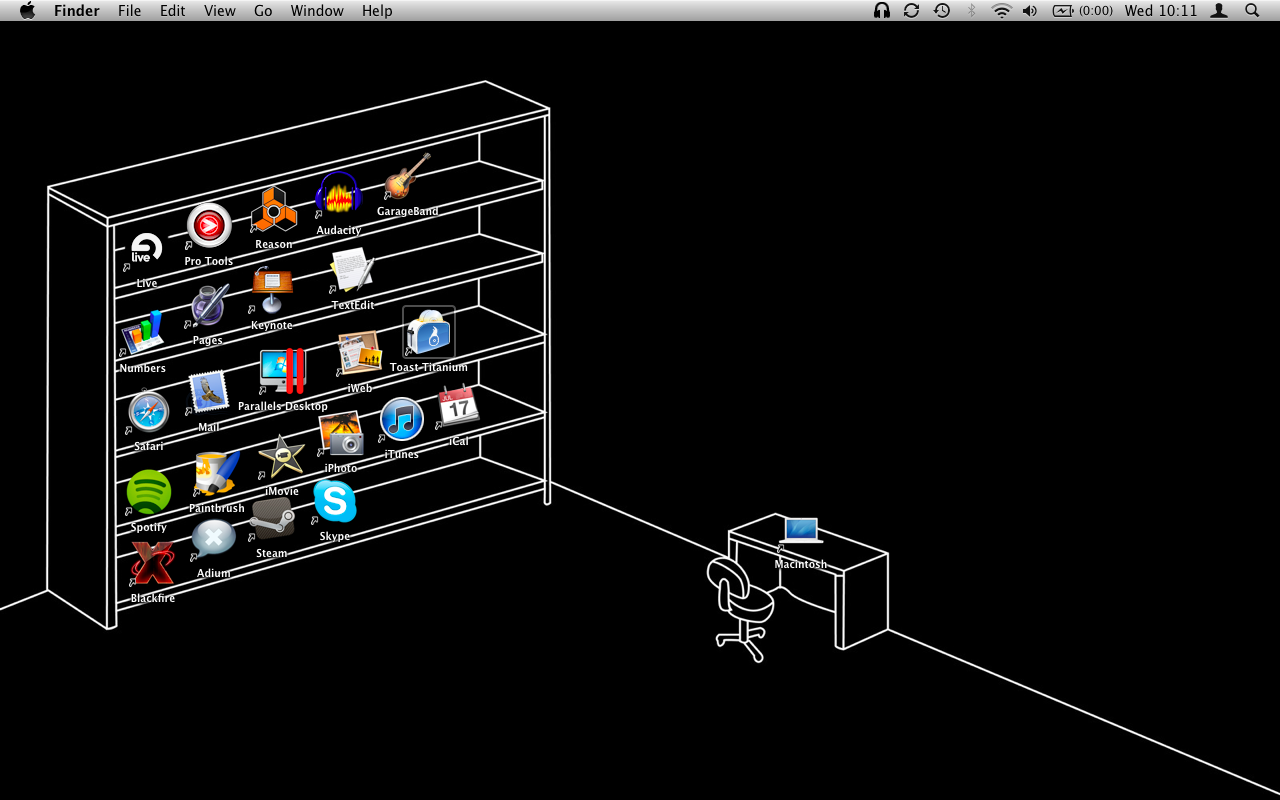
Task: Click the Spotify green icon
Action: click(148, 493)
